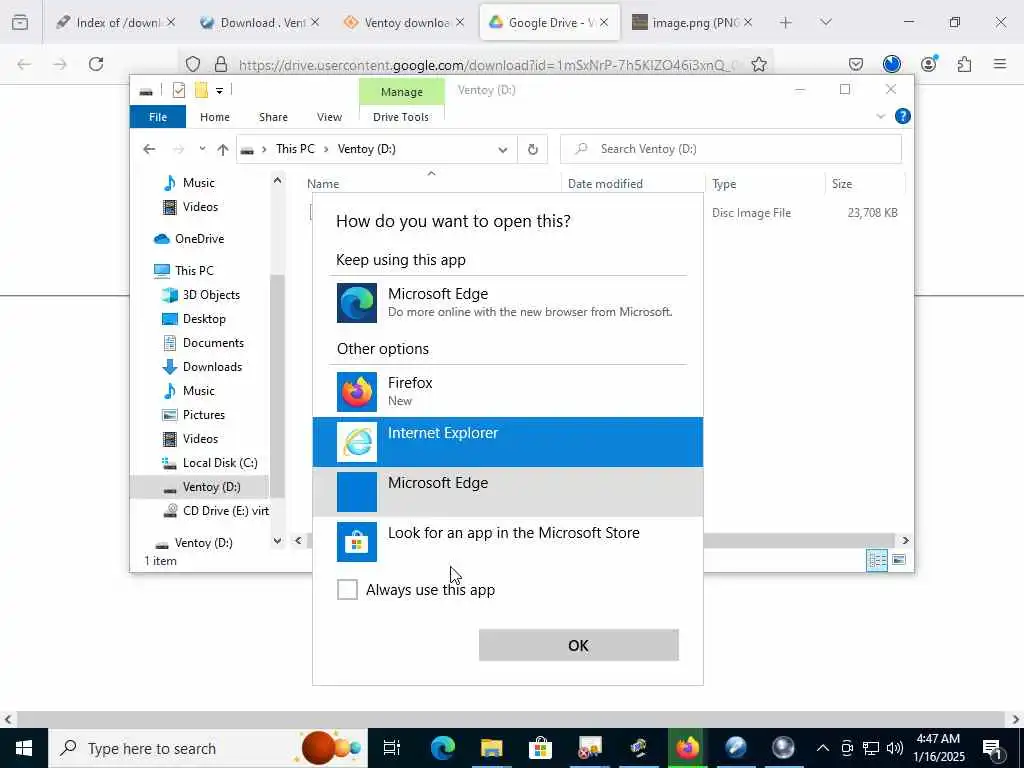Open the Firefox account icon
The width and height of the screenshot is (1024, 768).
click(x=929, y=64)
